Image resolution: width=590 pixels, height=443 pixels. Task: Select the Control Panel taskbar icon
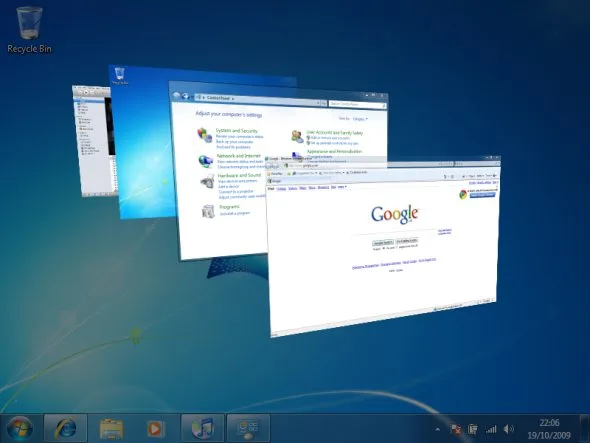pyautogui.click(x=248, y=428)
